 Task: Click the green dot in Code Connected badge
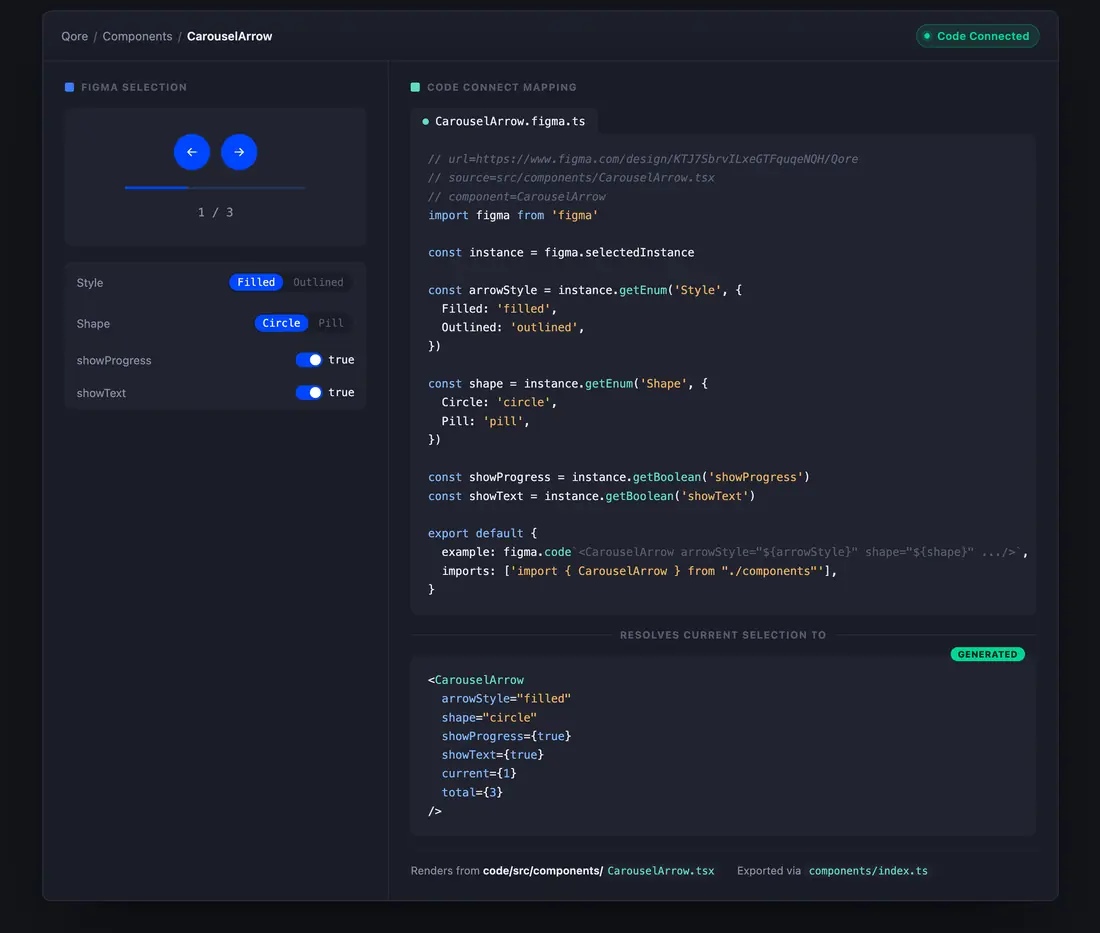point(927,36)
